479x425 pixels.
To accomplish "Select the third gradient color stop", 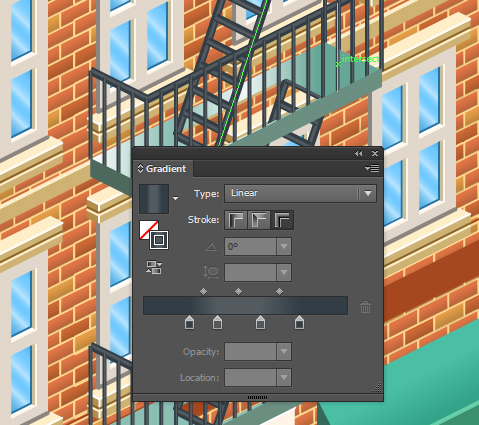I will (260, 323).
